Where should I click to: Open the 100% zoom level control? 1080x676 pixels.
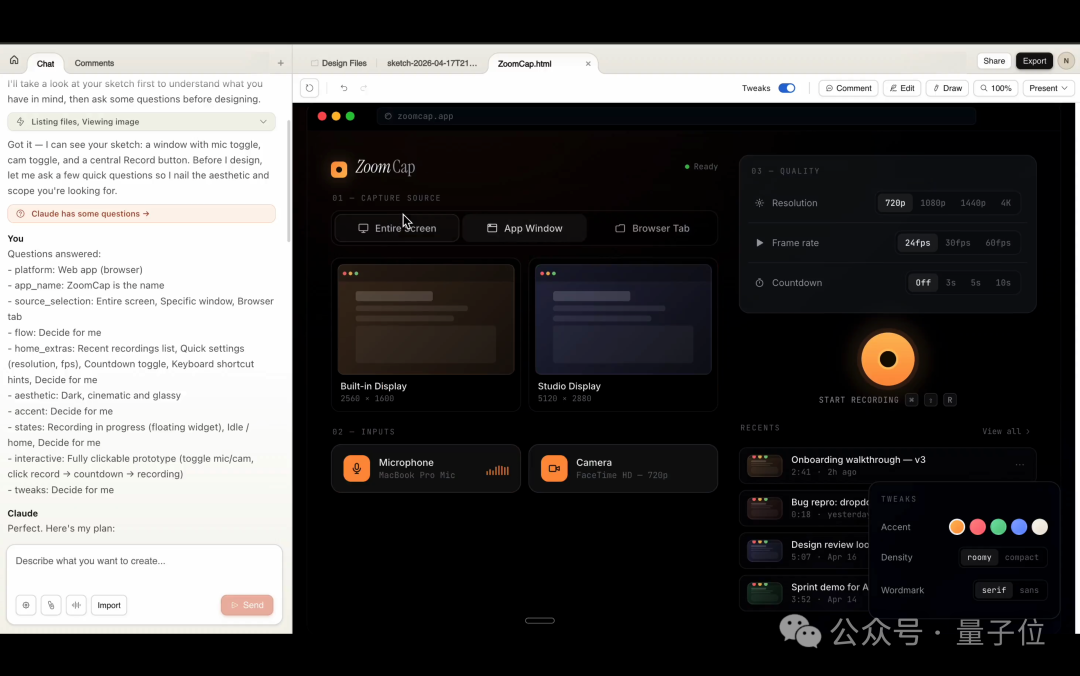[995, 88]
